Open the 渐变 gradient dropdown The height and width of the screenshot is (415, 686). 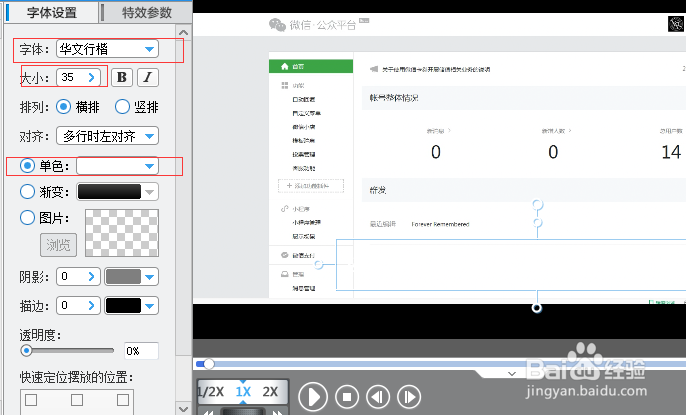(117, 192)
